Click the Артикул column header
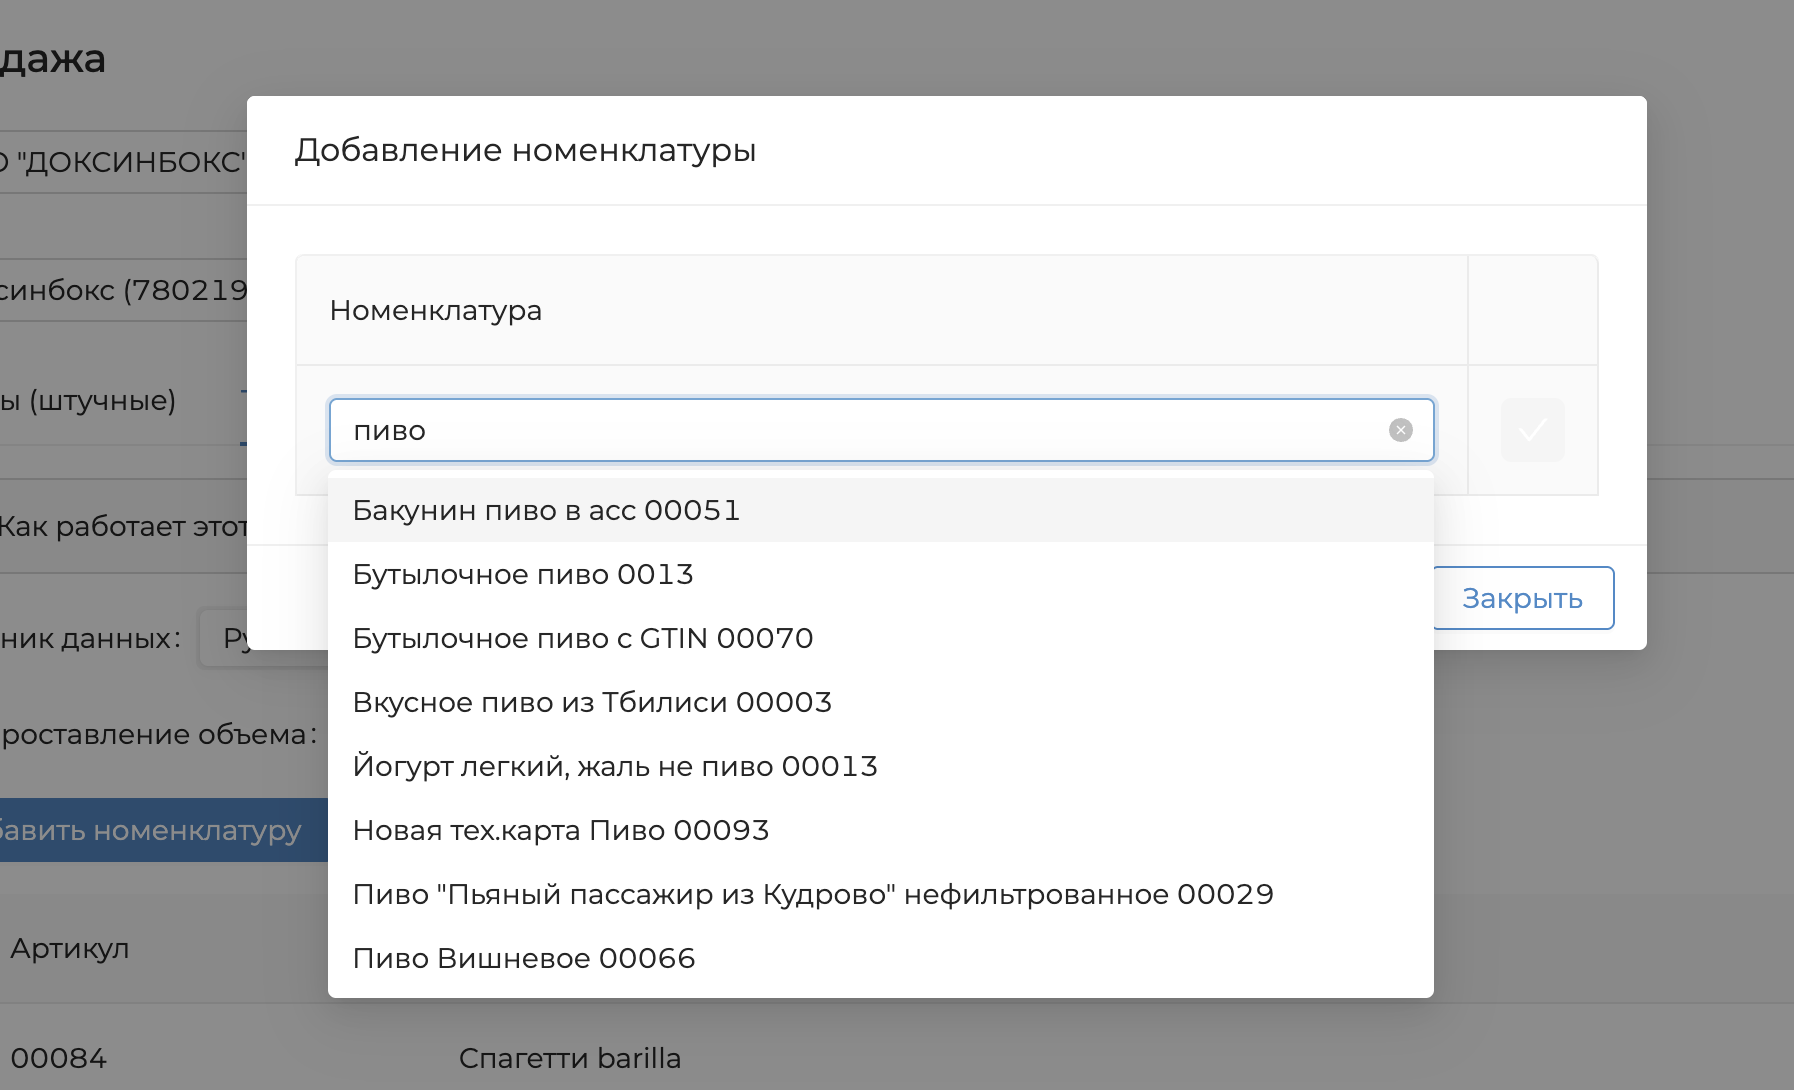 point(70,948)
